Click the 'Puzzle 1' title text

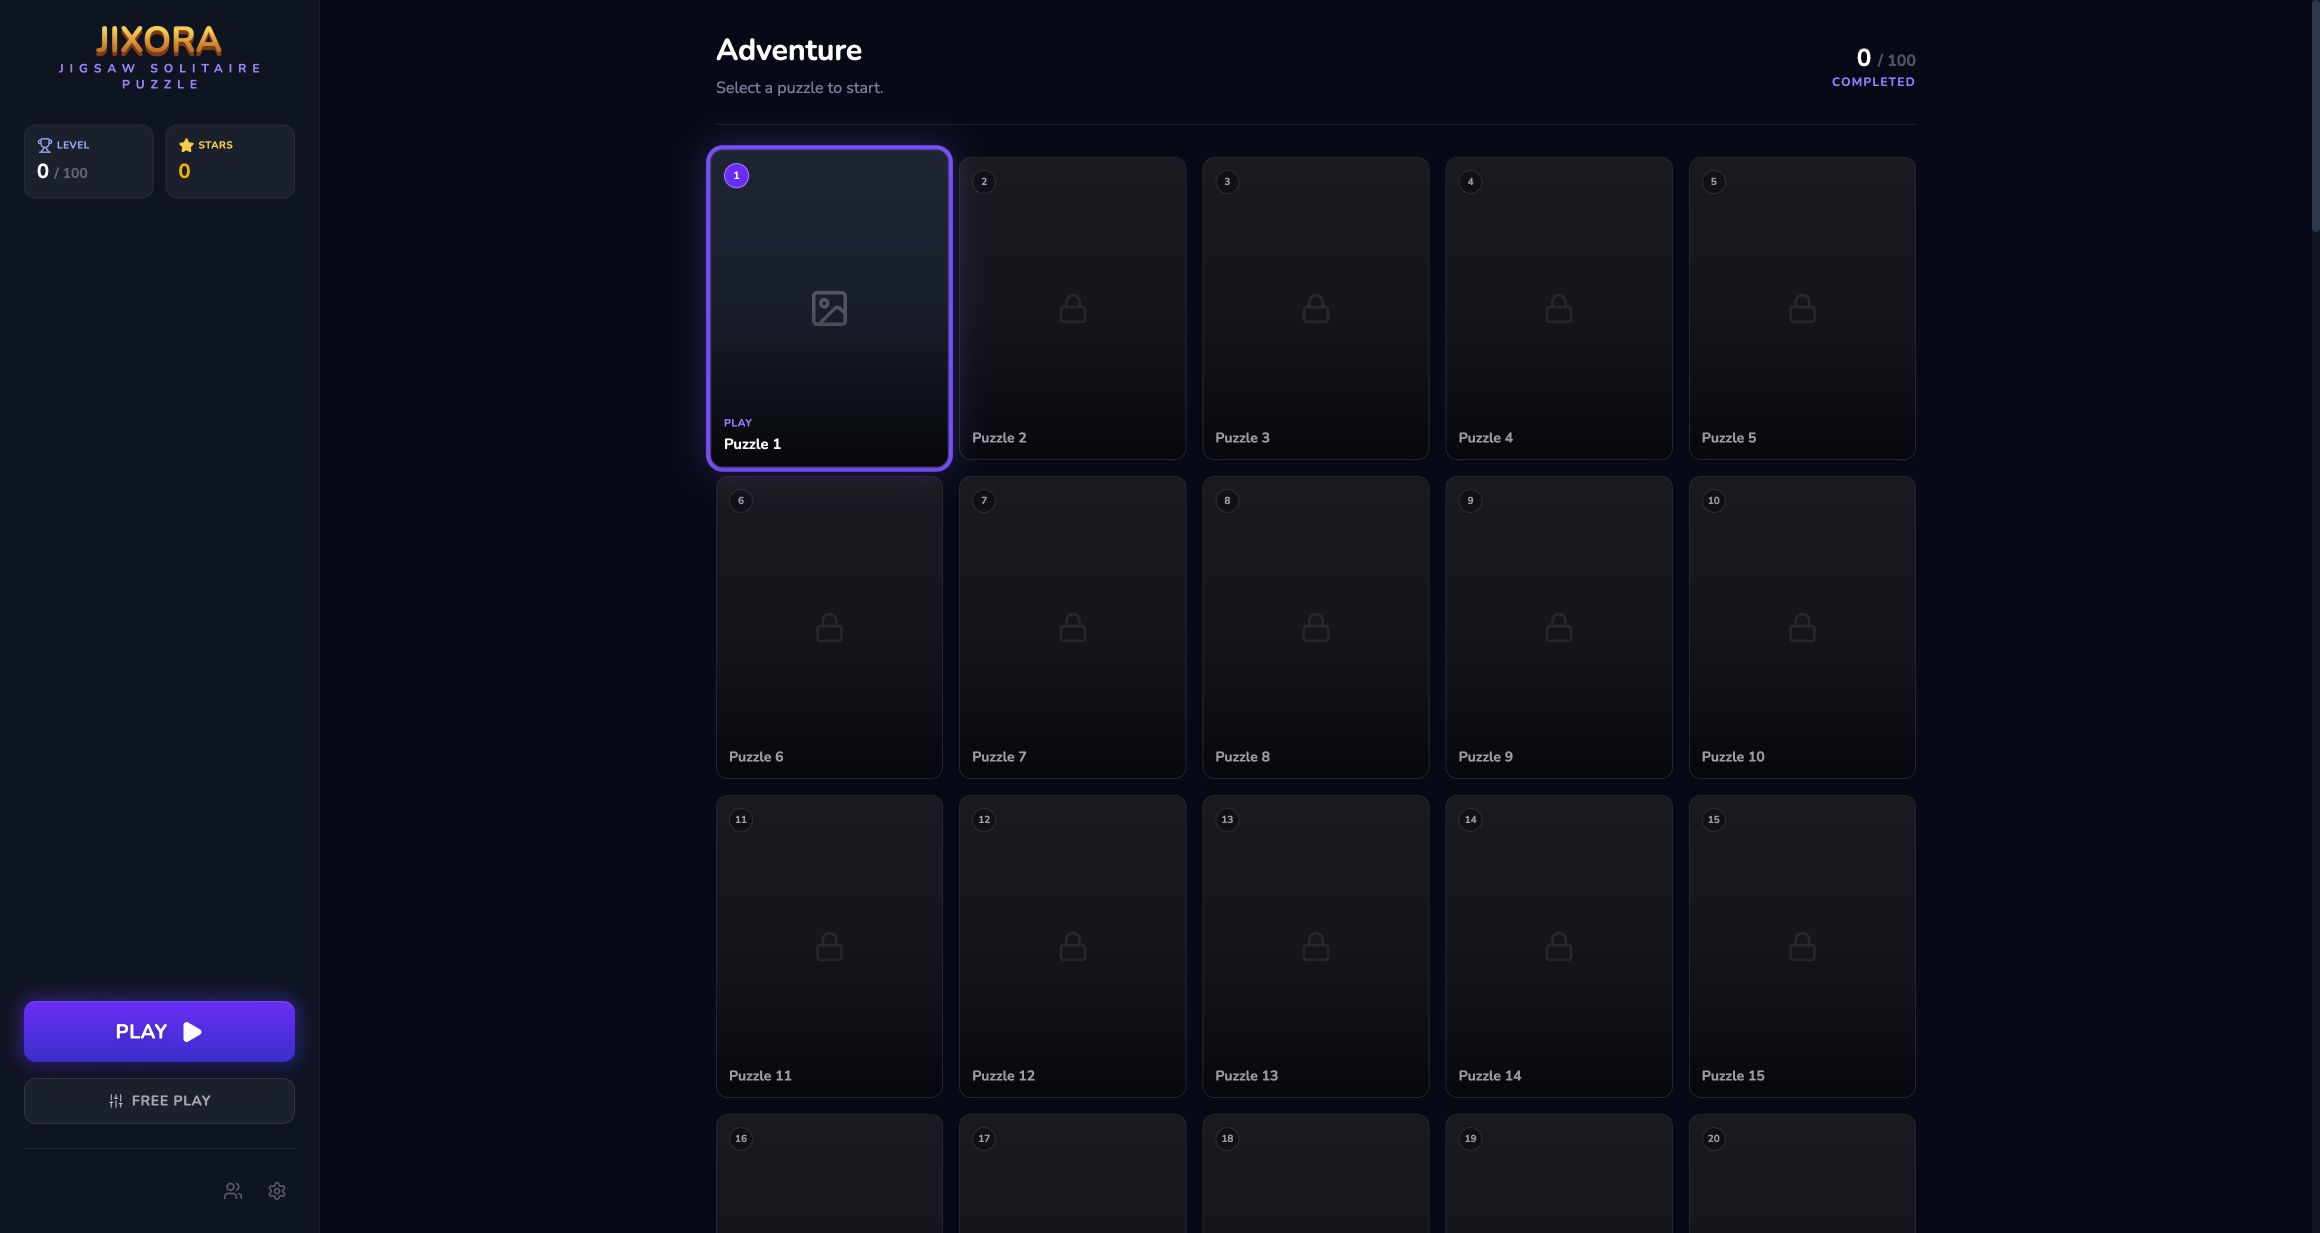tap(752, 444)
